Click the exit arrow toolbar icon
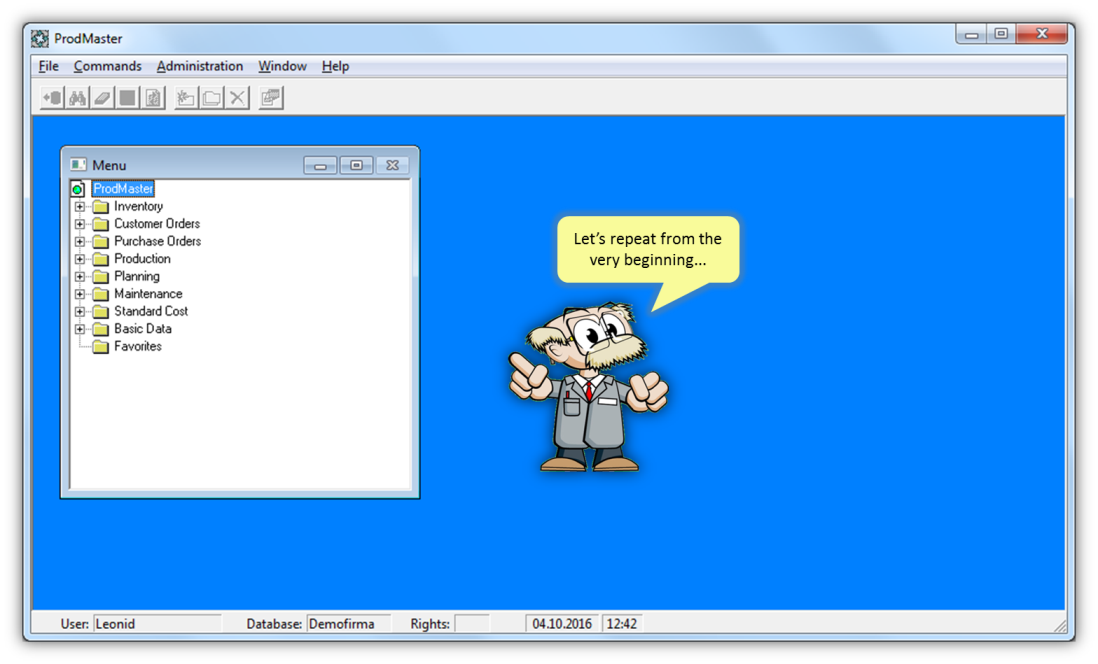 pyautogui.click(x=53, y=97)
